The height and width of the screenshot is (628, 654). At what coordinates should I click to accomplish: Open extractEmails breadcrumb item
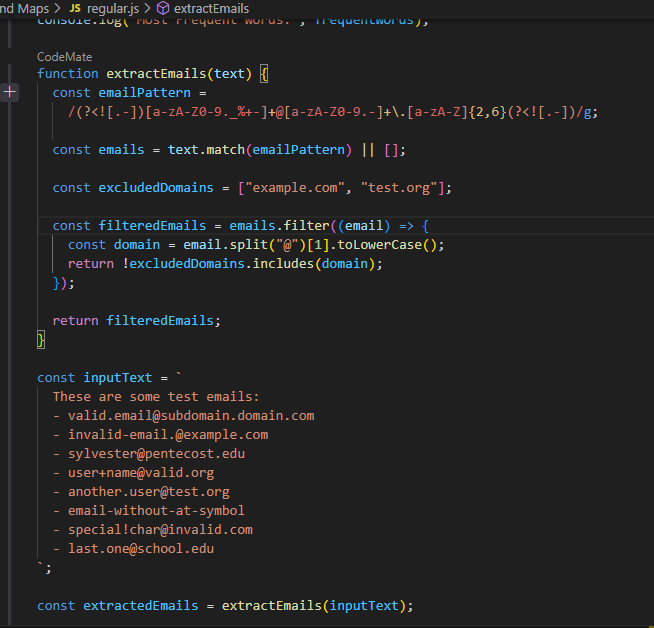point(211,8)
